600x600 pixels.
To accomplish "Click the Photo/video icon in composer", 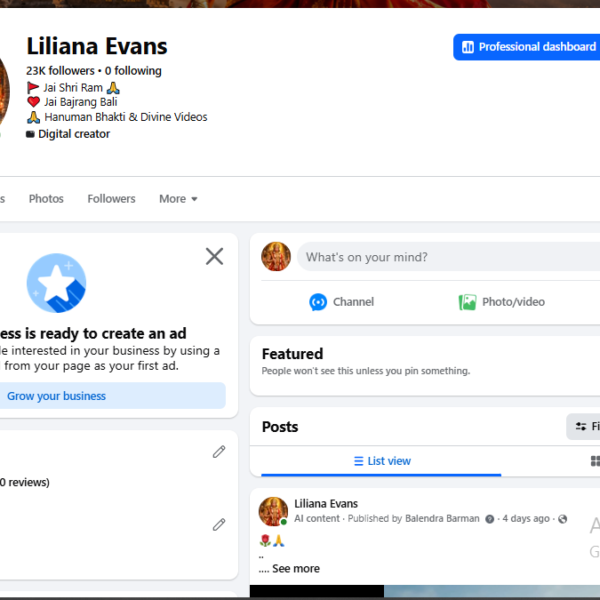I will 467,302.
